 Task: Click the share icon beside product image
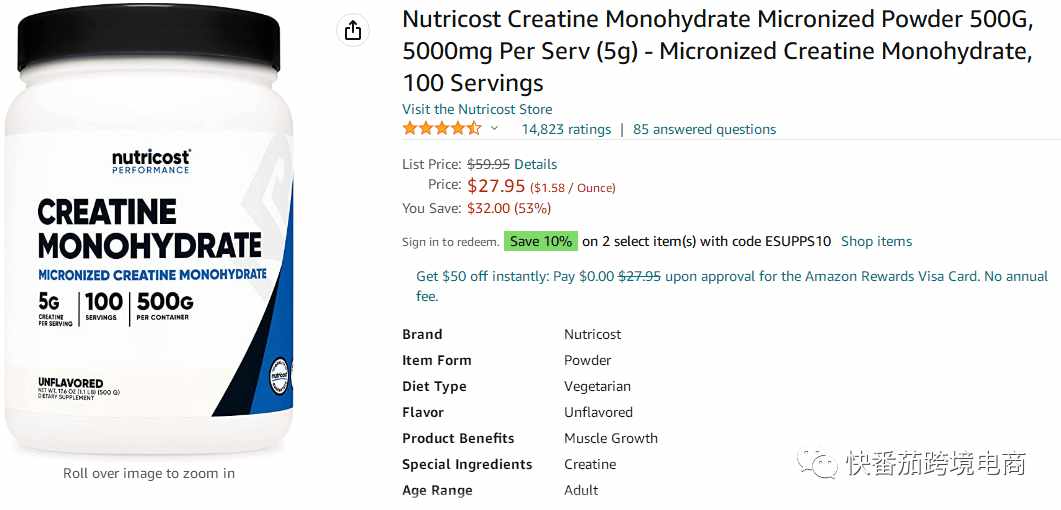pyautogui.click(x=353, y=30)
